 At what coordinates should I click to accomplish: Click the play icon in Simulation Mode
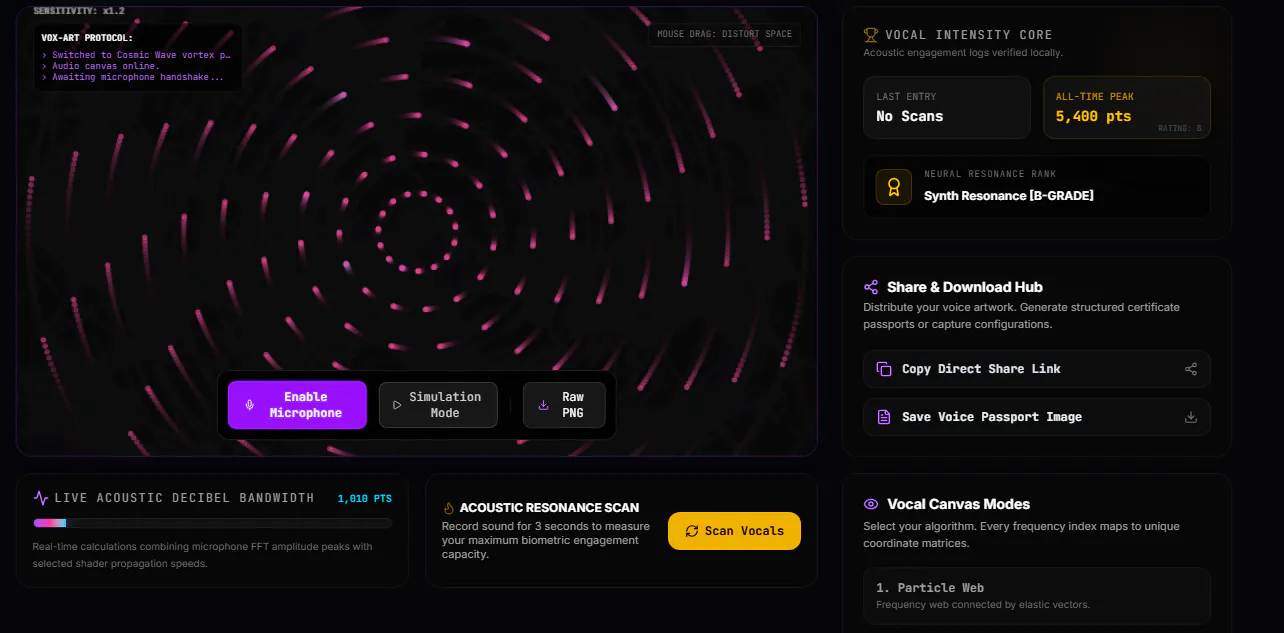[397, 405]
